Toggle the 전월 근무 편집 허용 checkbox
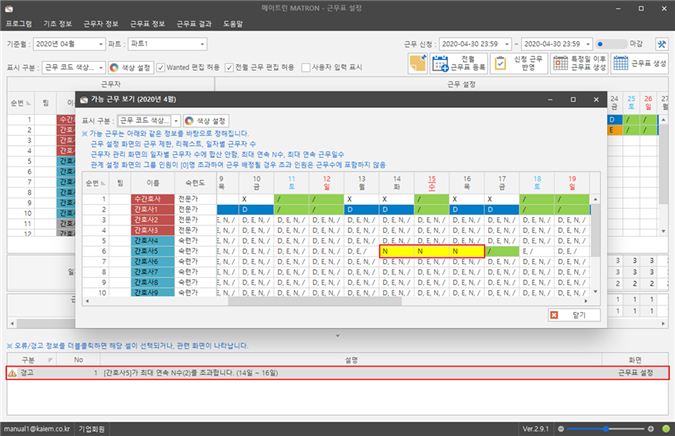Screen dimensions: 675x436 (x=230, y=68)
